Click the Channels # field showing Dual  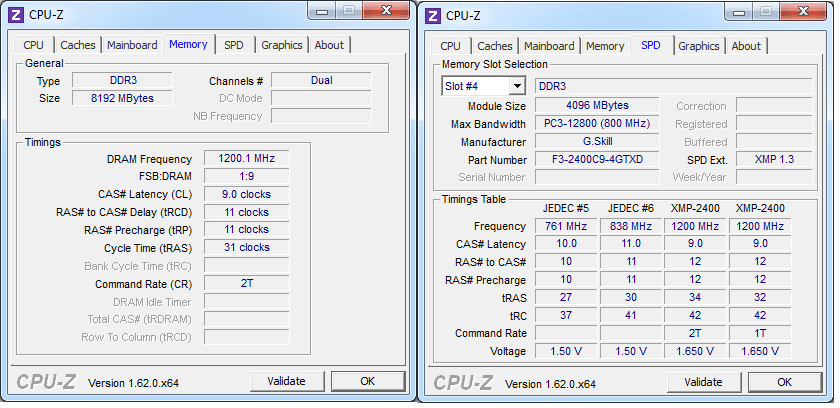pos(321,80)
